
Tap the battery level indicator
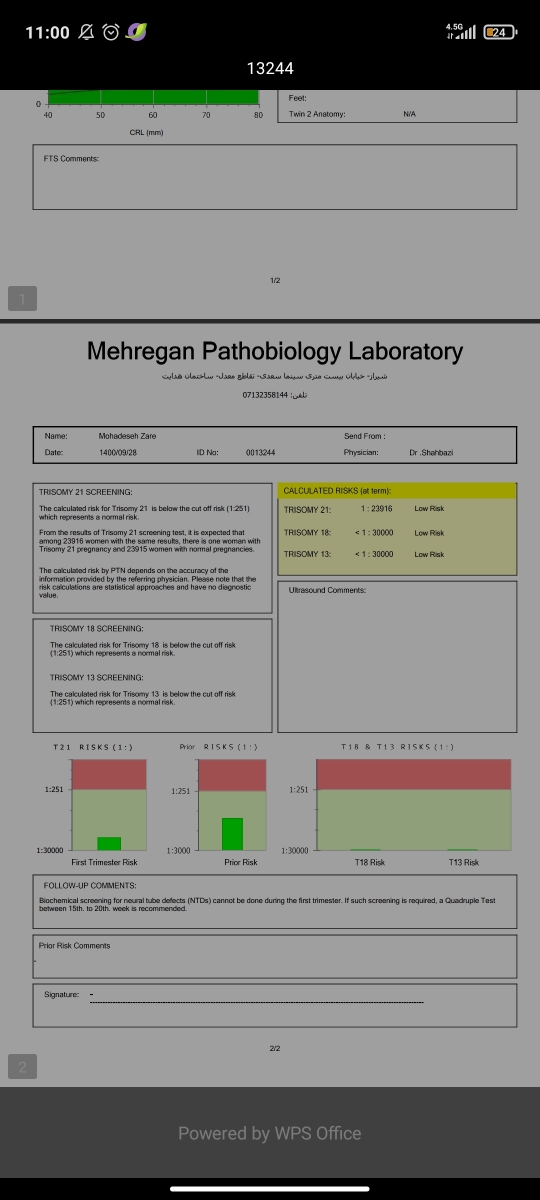coord(498,32)
